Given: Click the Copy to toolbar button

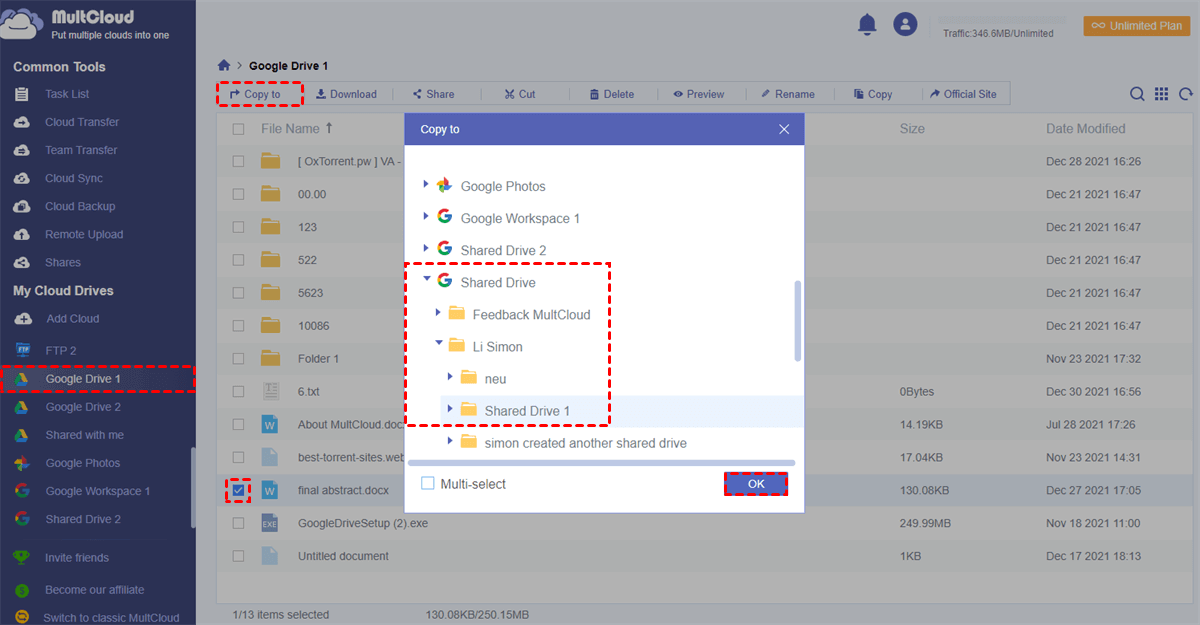Looking at the screenshot, I should tap(254, 94).
